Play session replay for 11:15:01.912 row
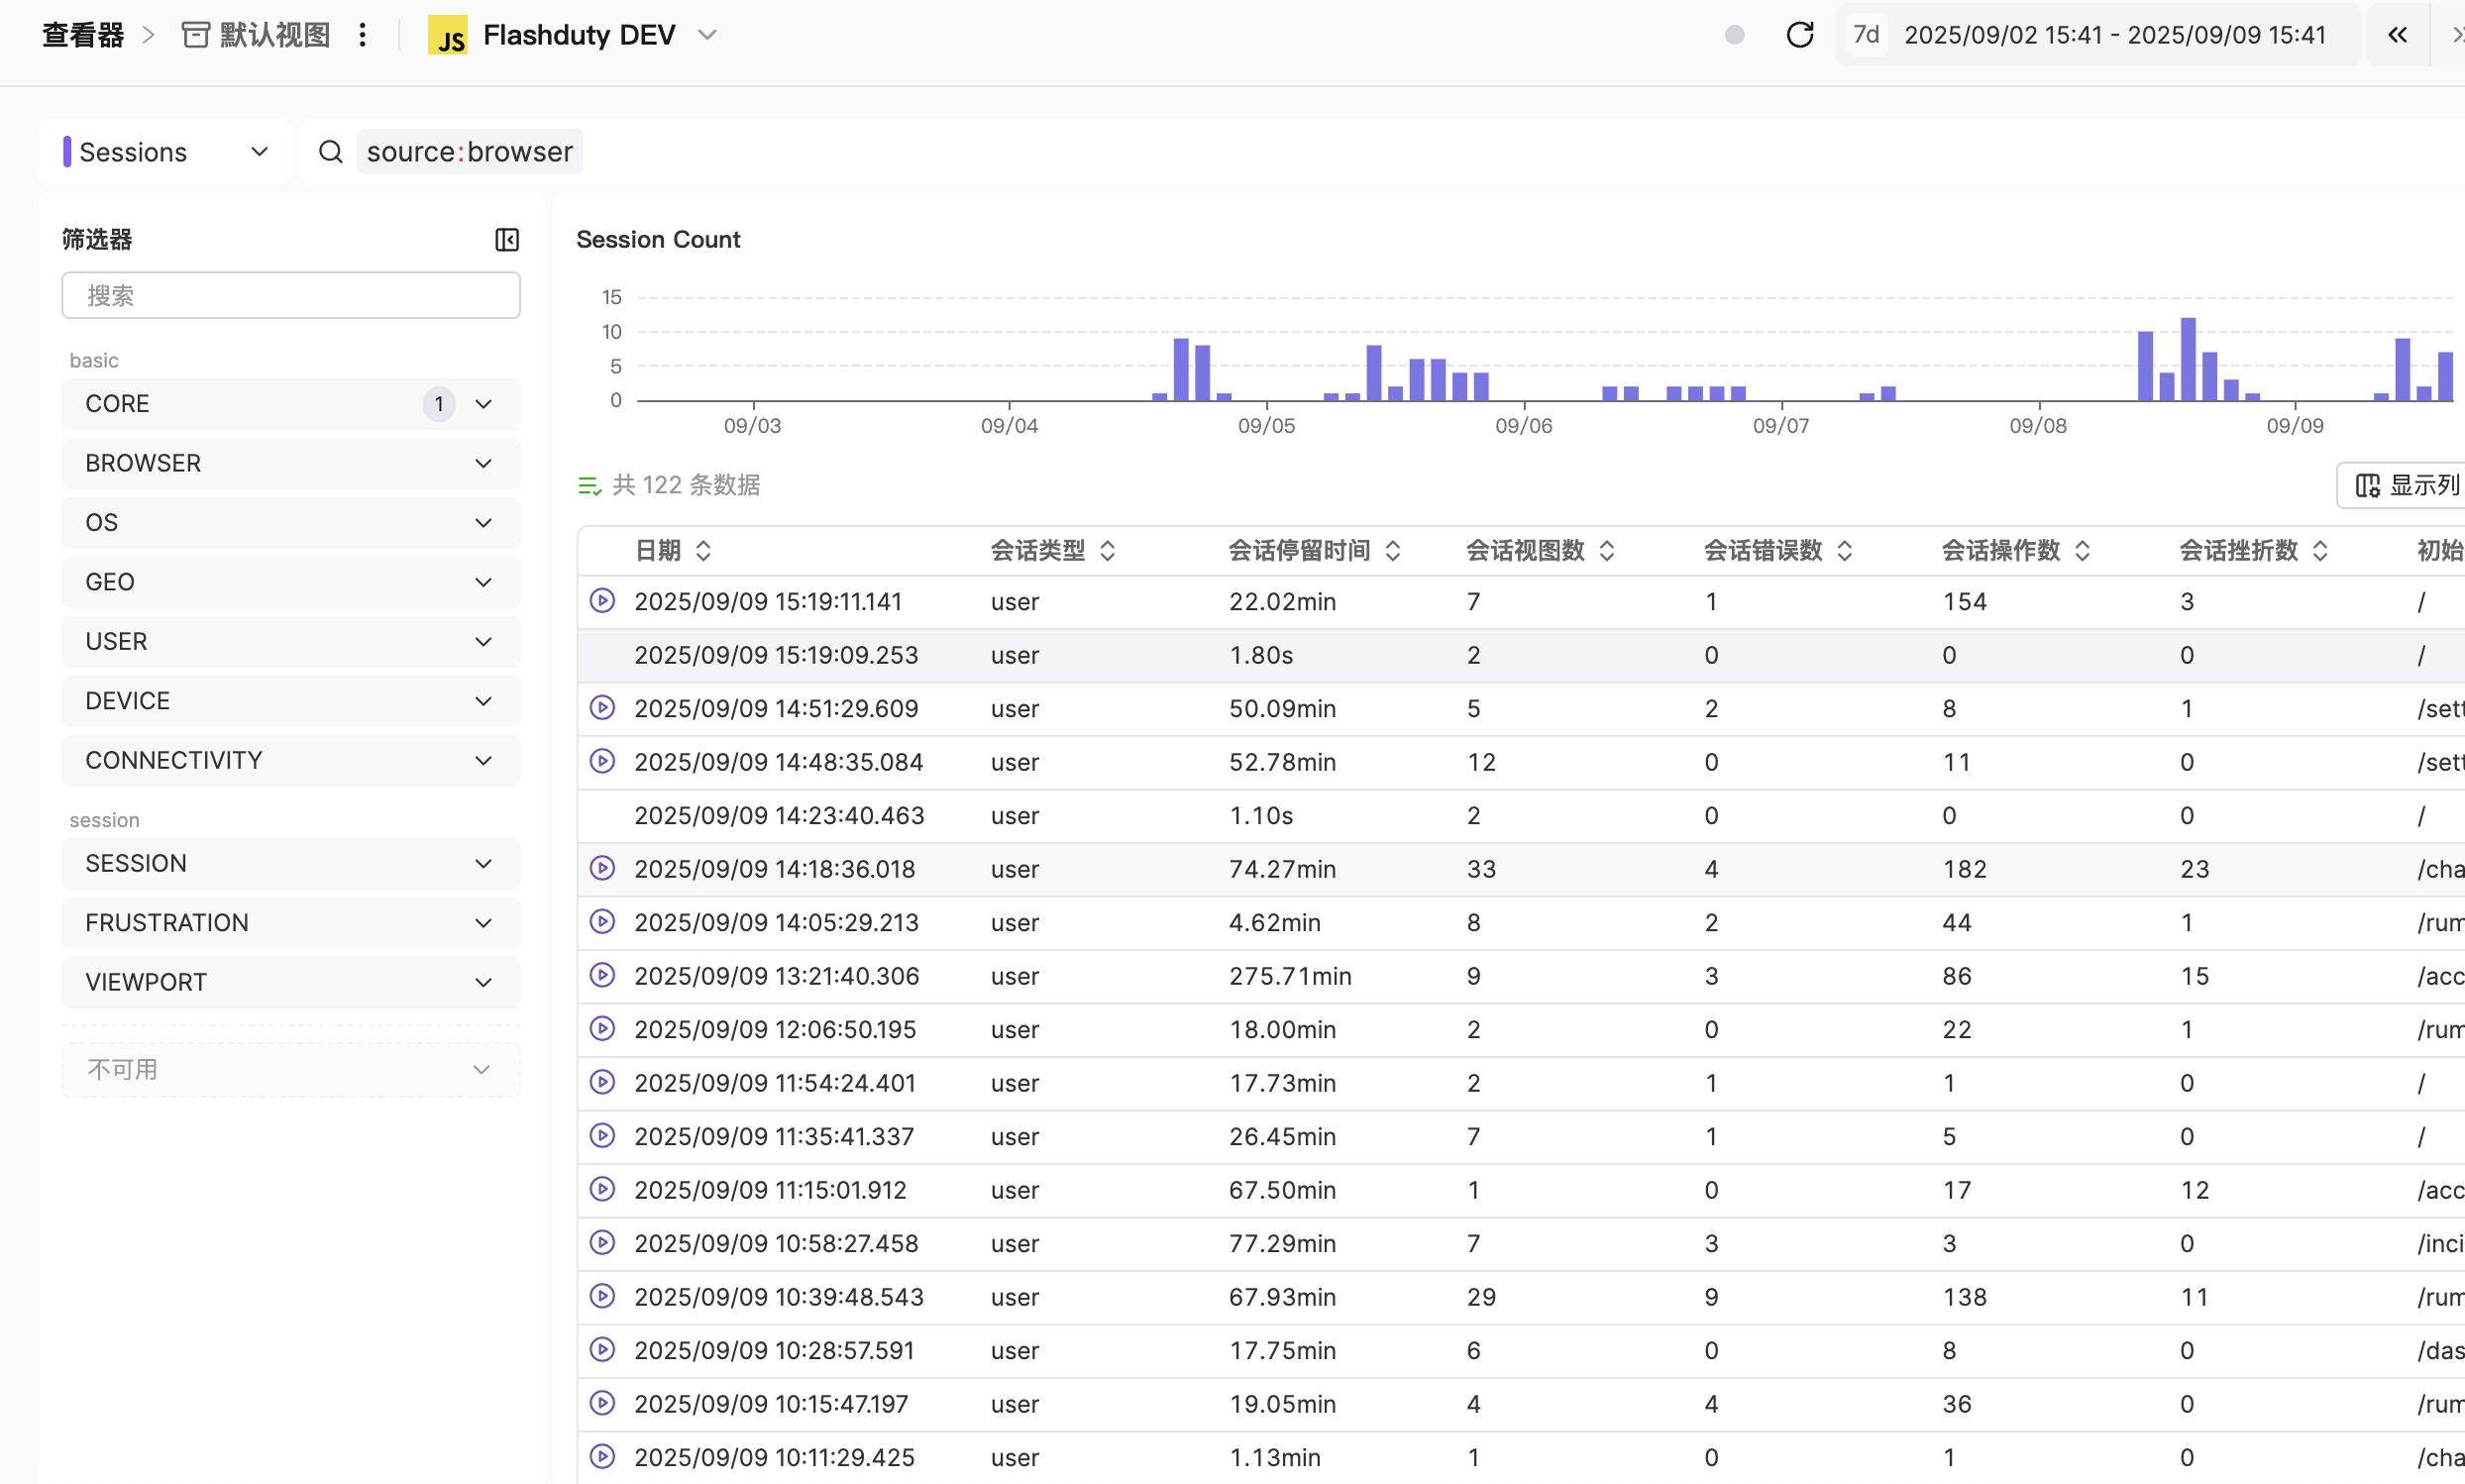The width and height of the screenshot is (2465, 1484). (x=602, y=1190)
